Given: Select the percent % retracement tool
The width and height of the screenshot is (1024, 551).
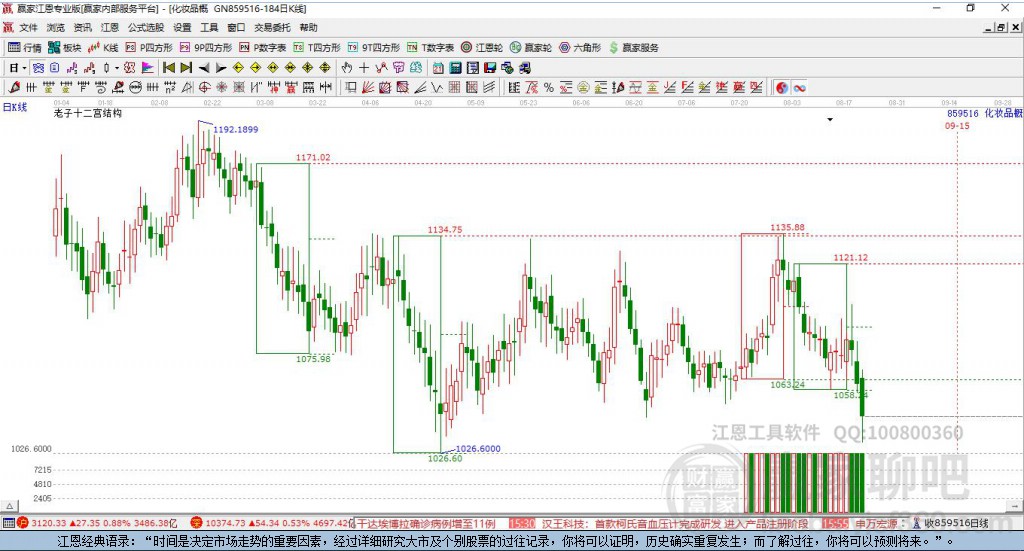Looking at the screenshot, I should point(549,87).
